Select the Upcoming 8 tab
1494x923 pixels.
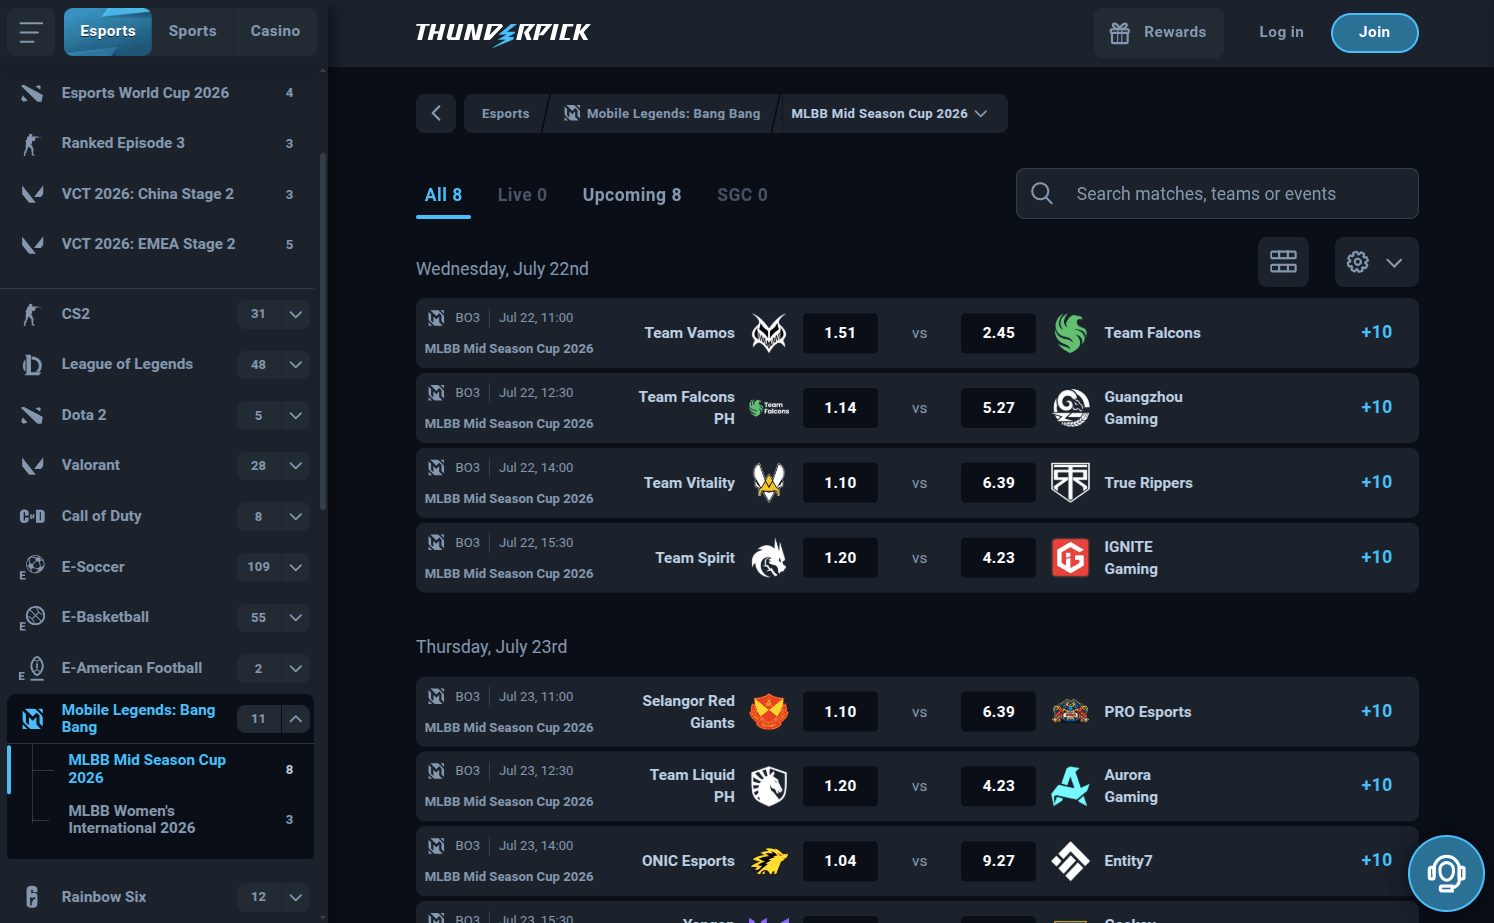click(x=632, y=195)
